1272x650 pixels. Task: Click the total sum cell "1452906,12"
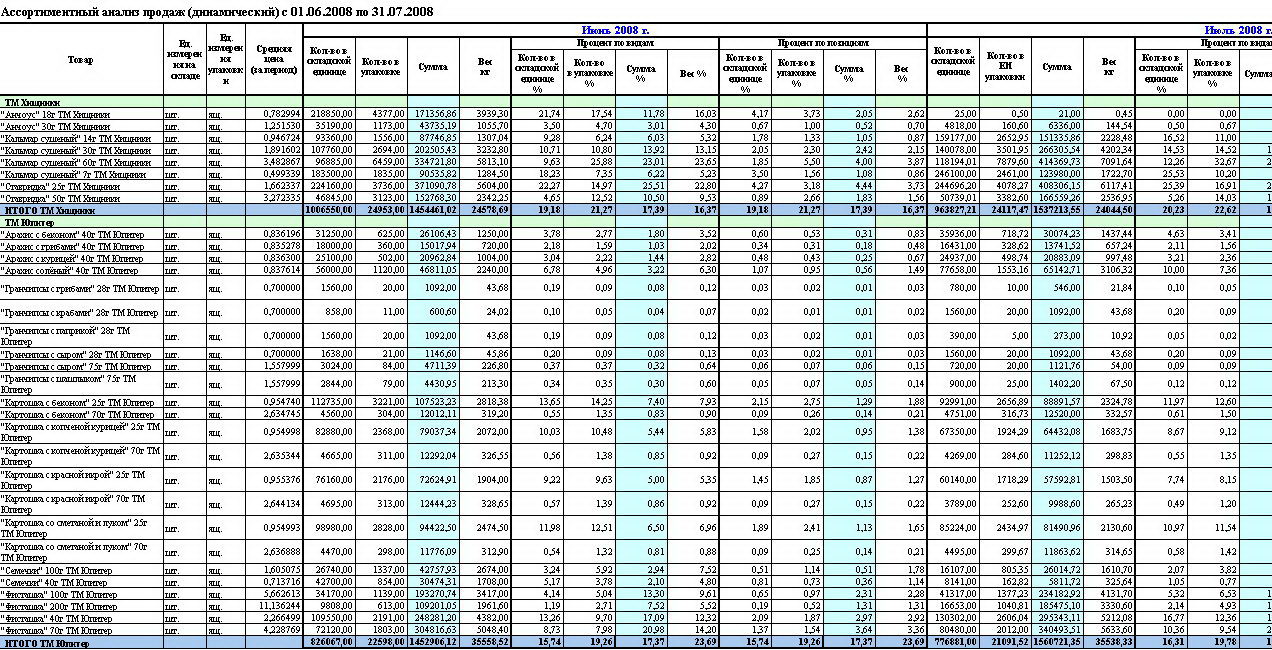point(433,641)
